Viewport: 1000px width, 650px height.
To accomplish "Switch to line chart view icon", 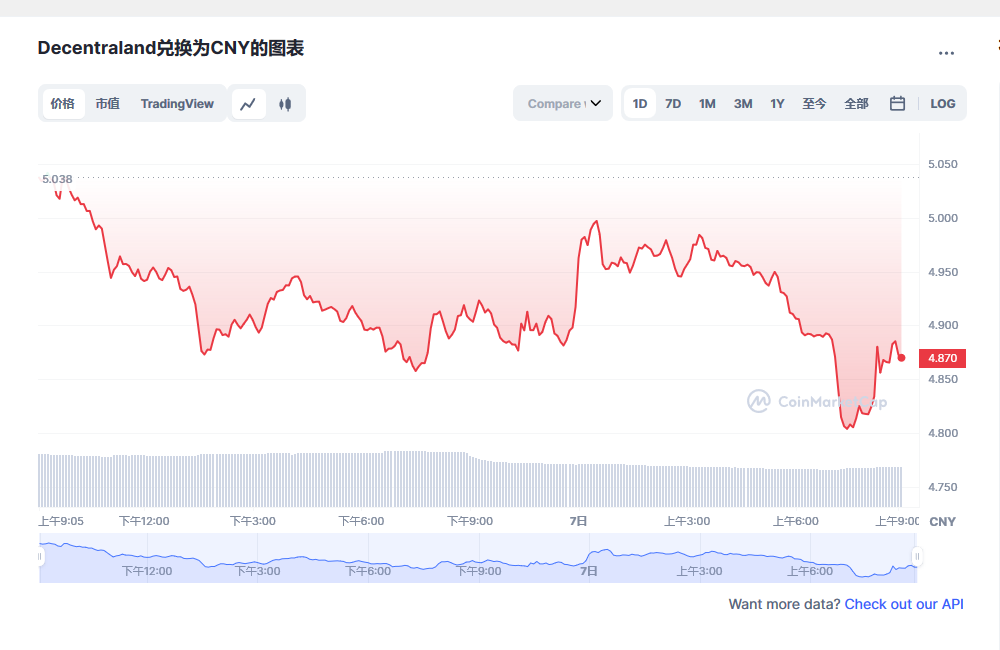I will pyautogui.click(x=248, y=104).
